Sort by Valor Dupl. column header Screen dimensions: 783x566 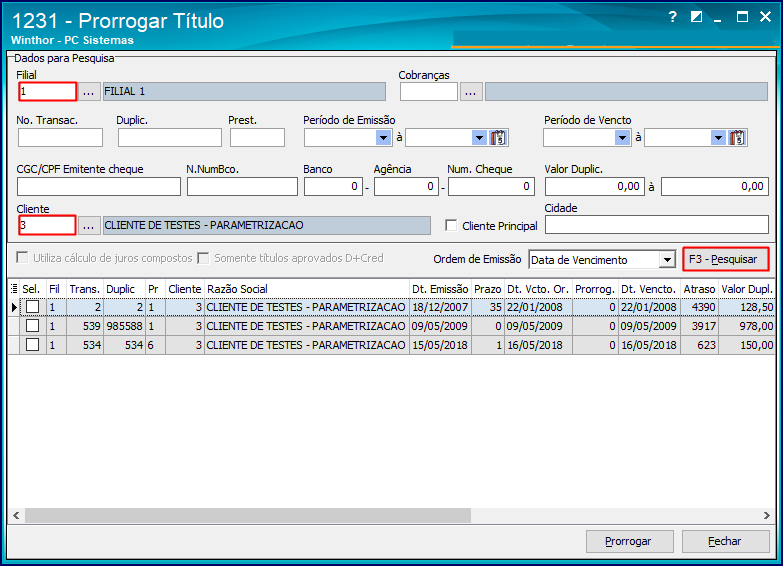pyautogui.click(x=747, y=289)
